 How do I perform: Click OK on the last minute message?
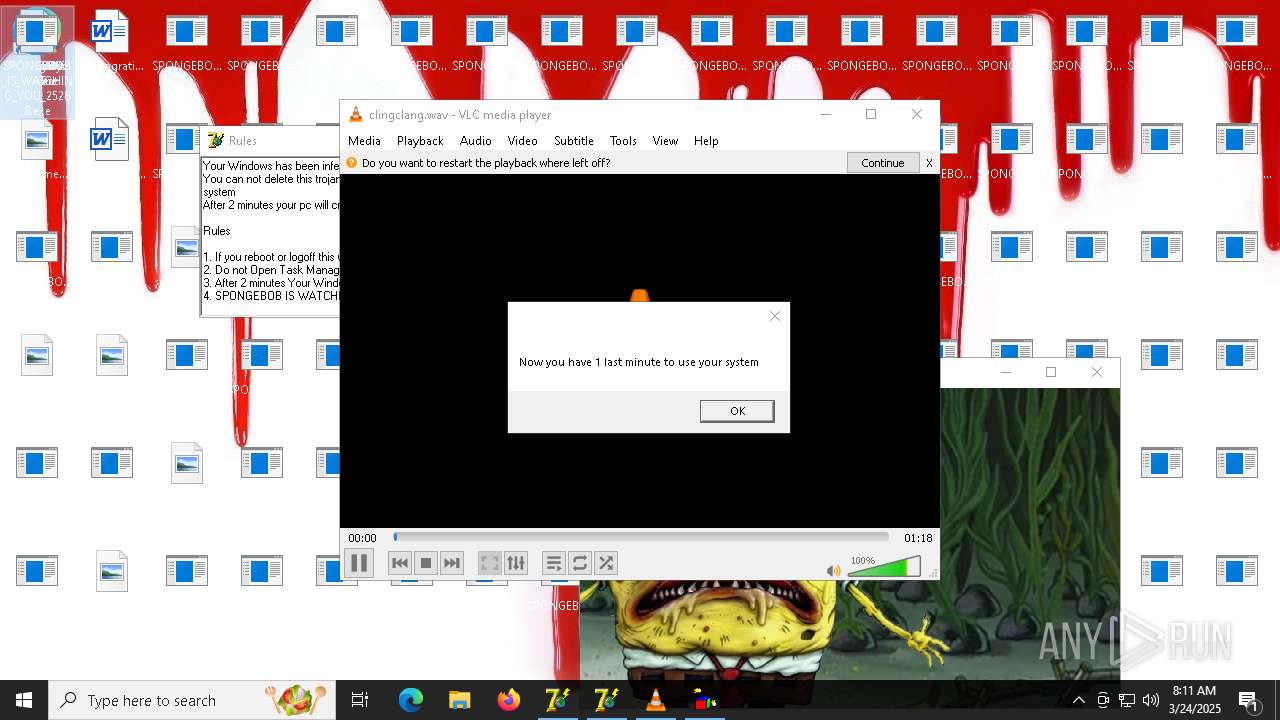[x=737, y=411]
